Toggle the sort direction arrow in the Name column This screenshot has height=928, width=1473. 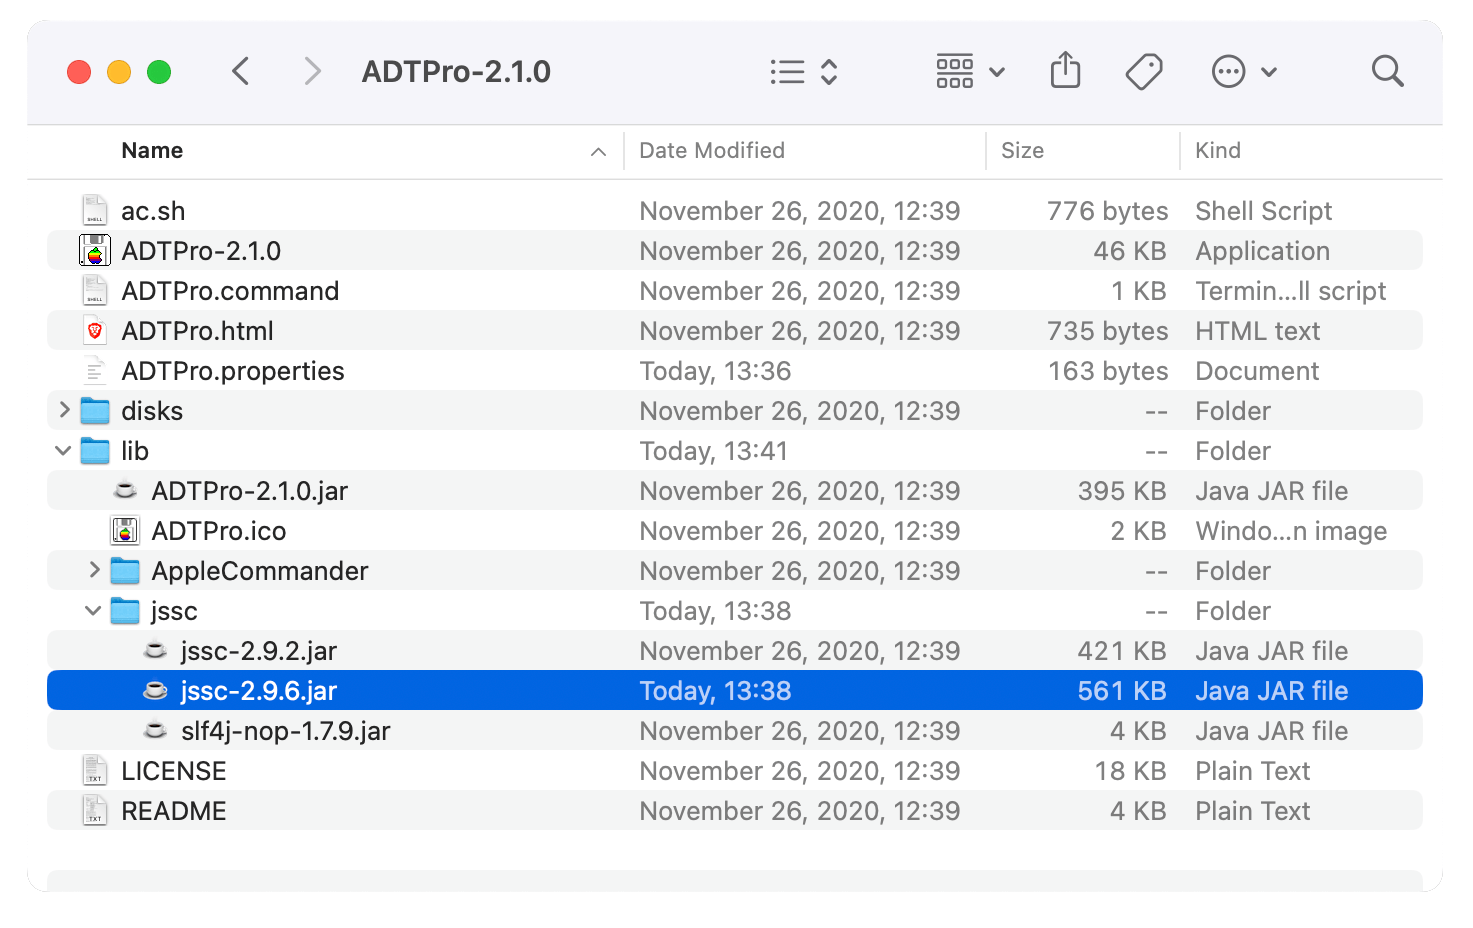[x=598, y=152]
